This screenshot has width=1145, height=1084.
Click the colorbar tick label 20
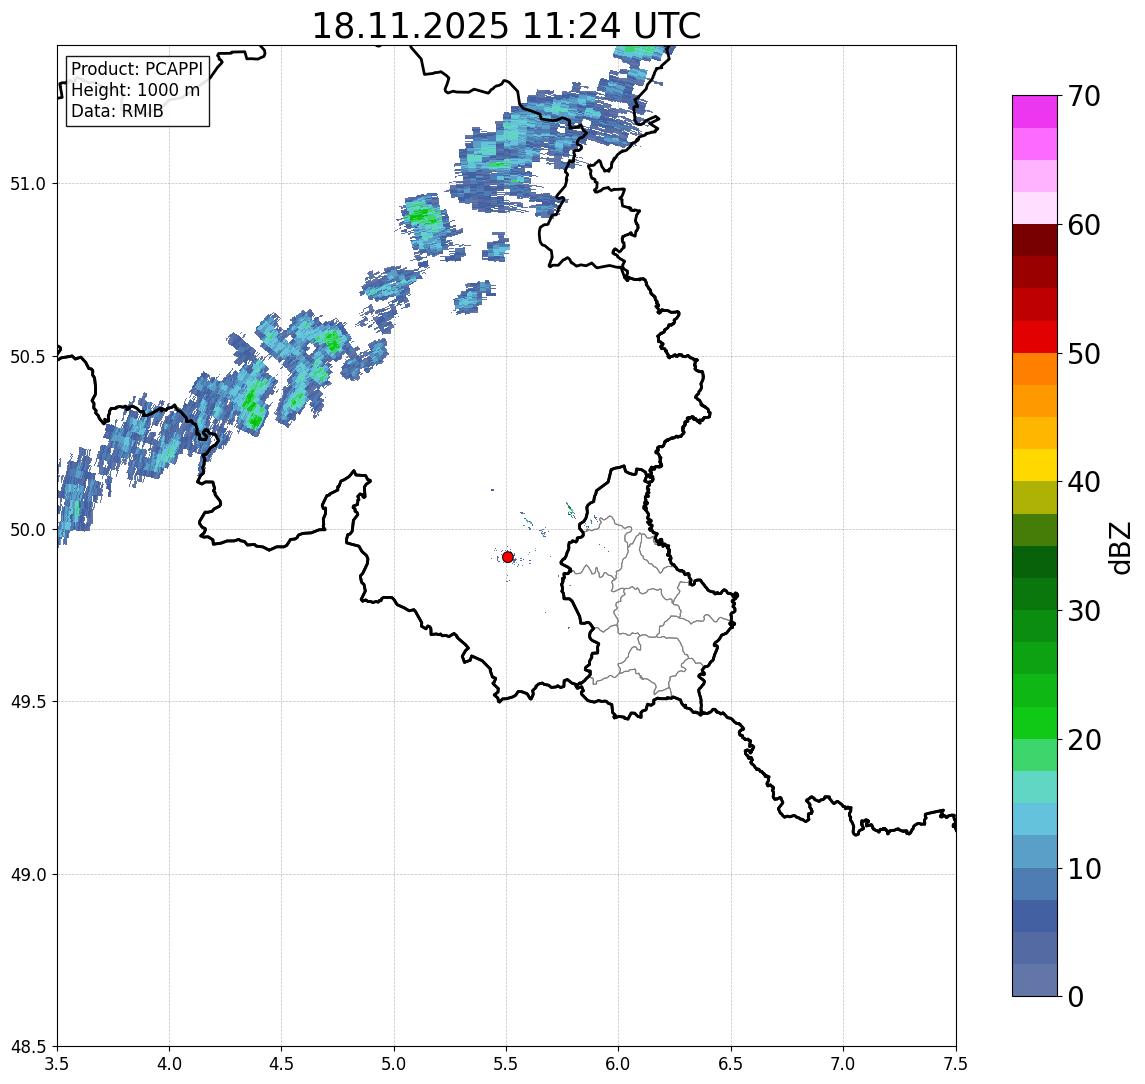coord(1084,740)
